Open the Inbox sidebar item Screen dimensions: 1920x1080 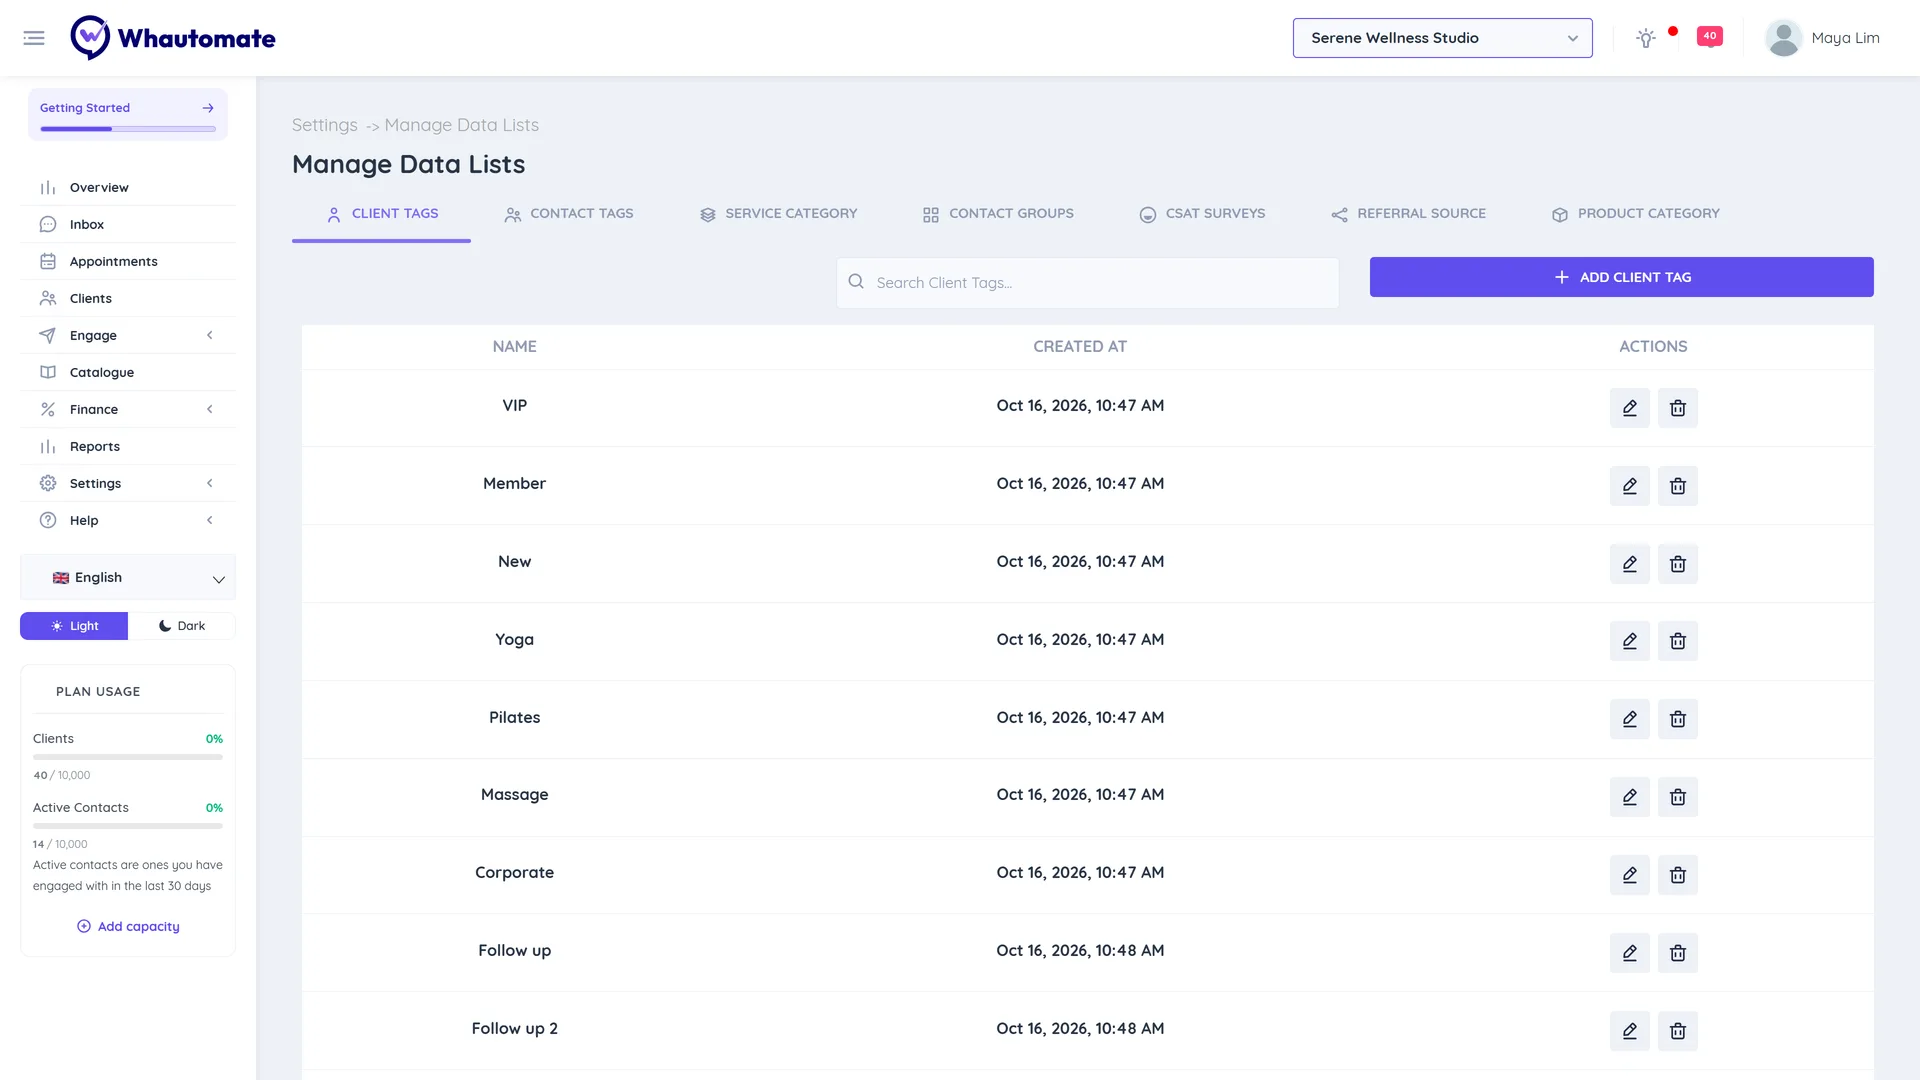128,224
